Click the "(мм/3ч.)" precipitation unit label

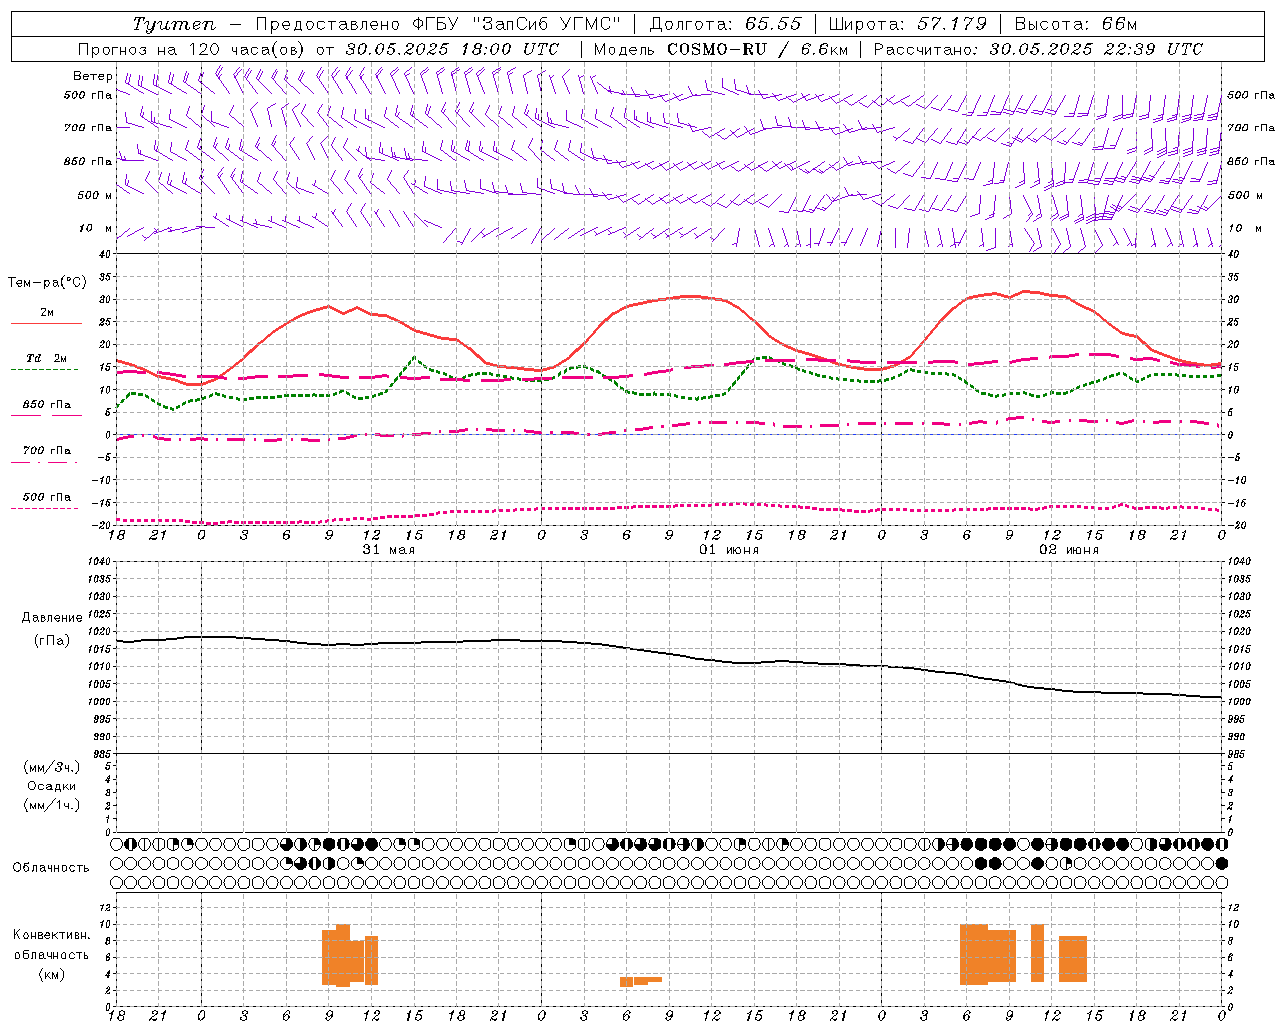point(52,767)
